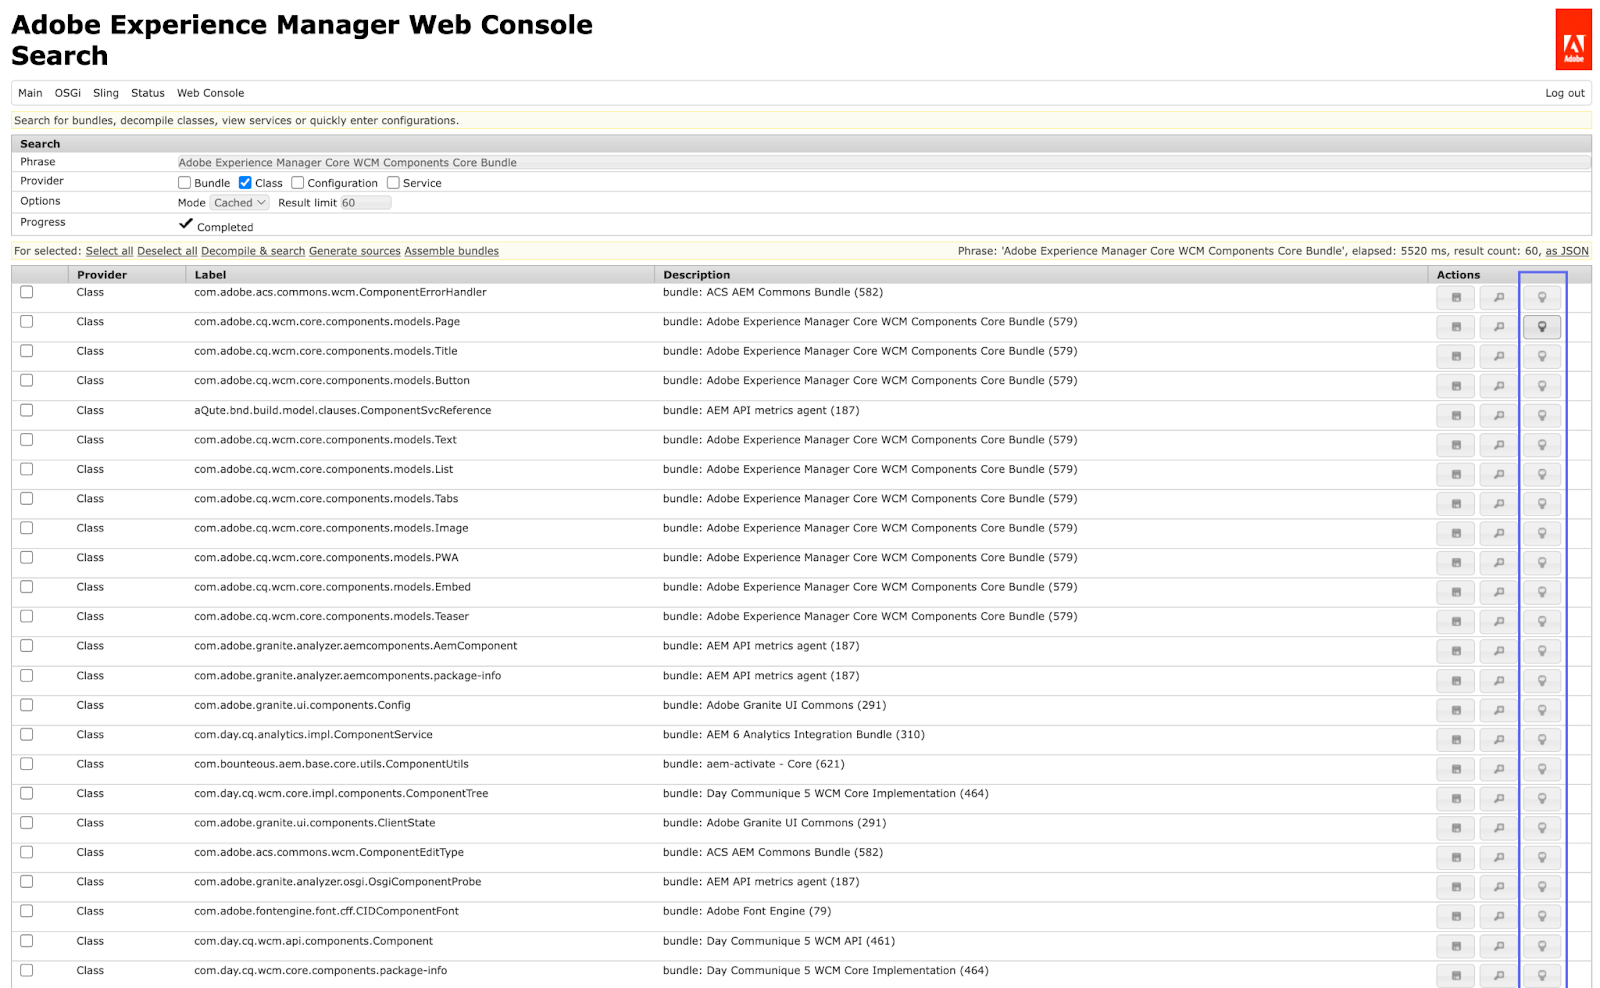Click the bundle icon for ComponentSvcReference row
Screen dimensions: 1600x988
[1456, 415]
